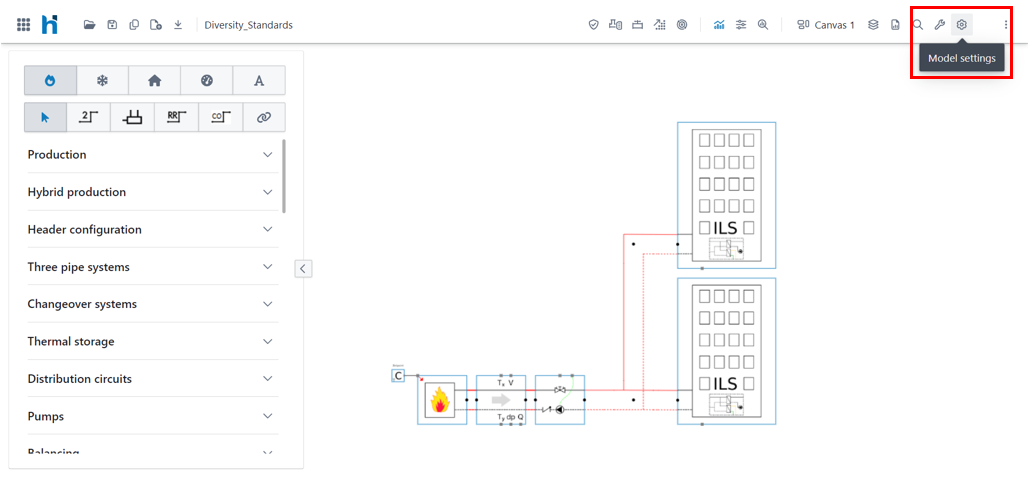
Task: Open the Canvas 1 selector
Action: click(826, 25)
